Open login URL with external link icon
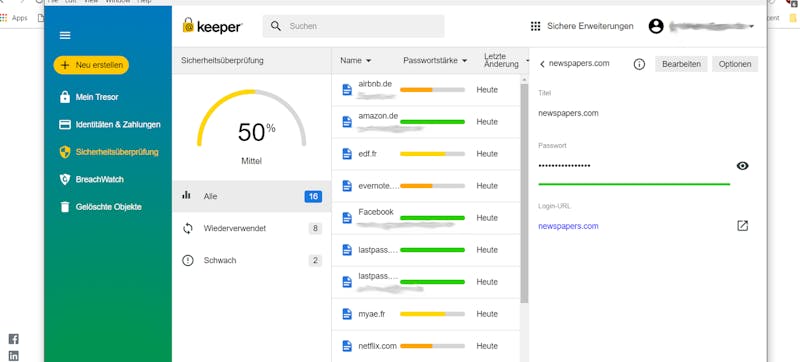 (743, 226)
